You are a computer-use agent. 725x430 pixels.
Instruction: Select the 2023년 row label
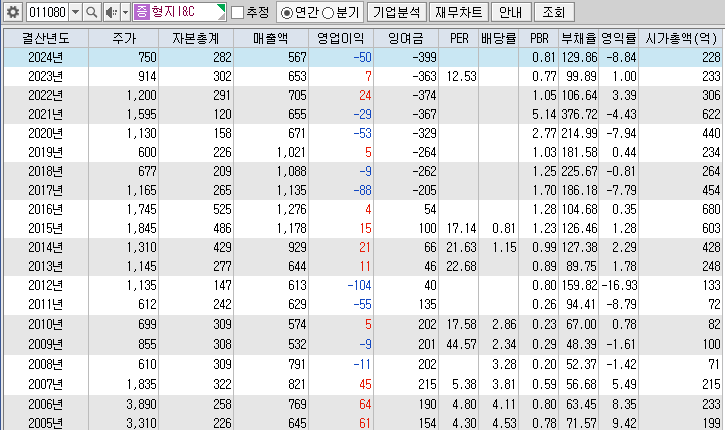pos(45,76)
